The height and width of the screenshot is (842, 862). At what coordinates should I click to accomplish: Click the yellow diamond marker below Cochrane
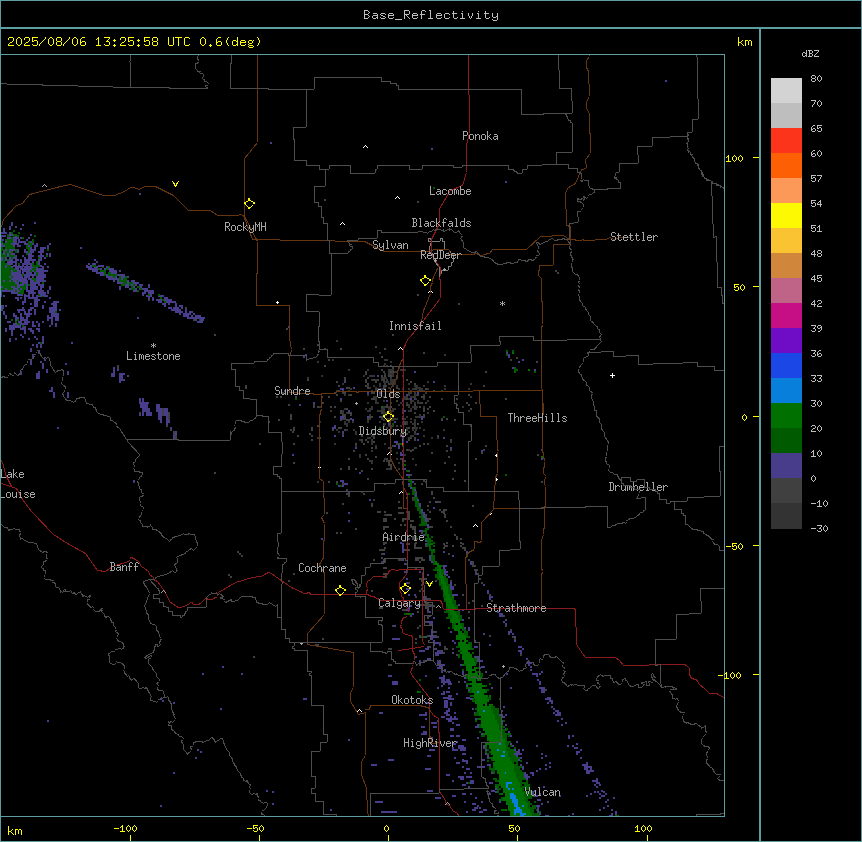pos(340,590)
